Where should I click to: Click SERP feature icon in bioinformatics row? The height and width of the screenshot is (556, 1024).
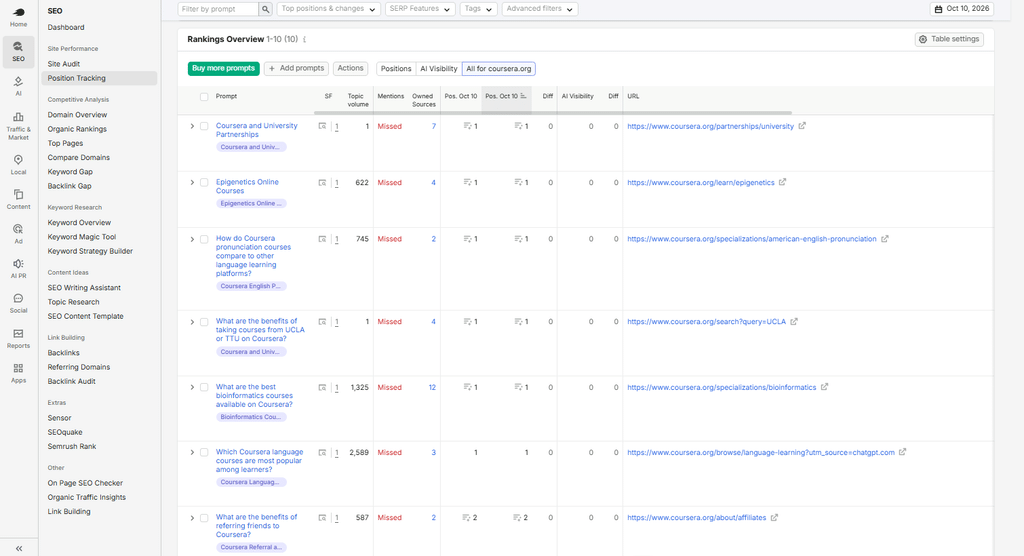(x=322, y=387)
